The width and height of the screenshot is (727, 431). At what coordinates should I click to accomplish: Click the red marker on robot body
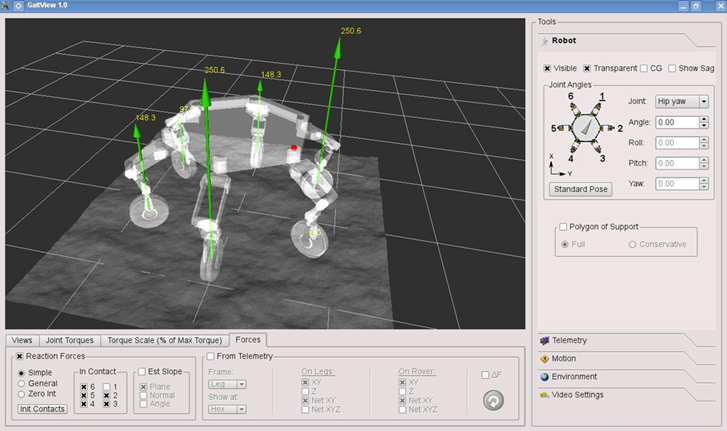pos(294,148)
